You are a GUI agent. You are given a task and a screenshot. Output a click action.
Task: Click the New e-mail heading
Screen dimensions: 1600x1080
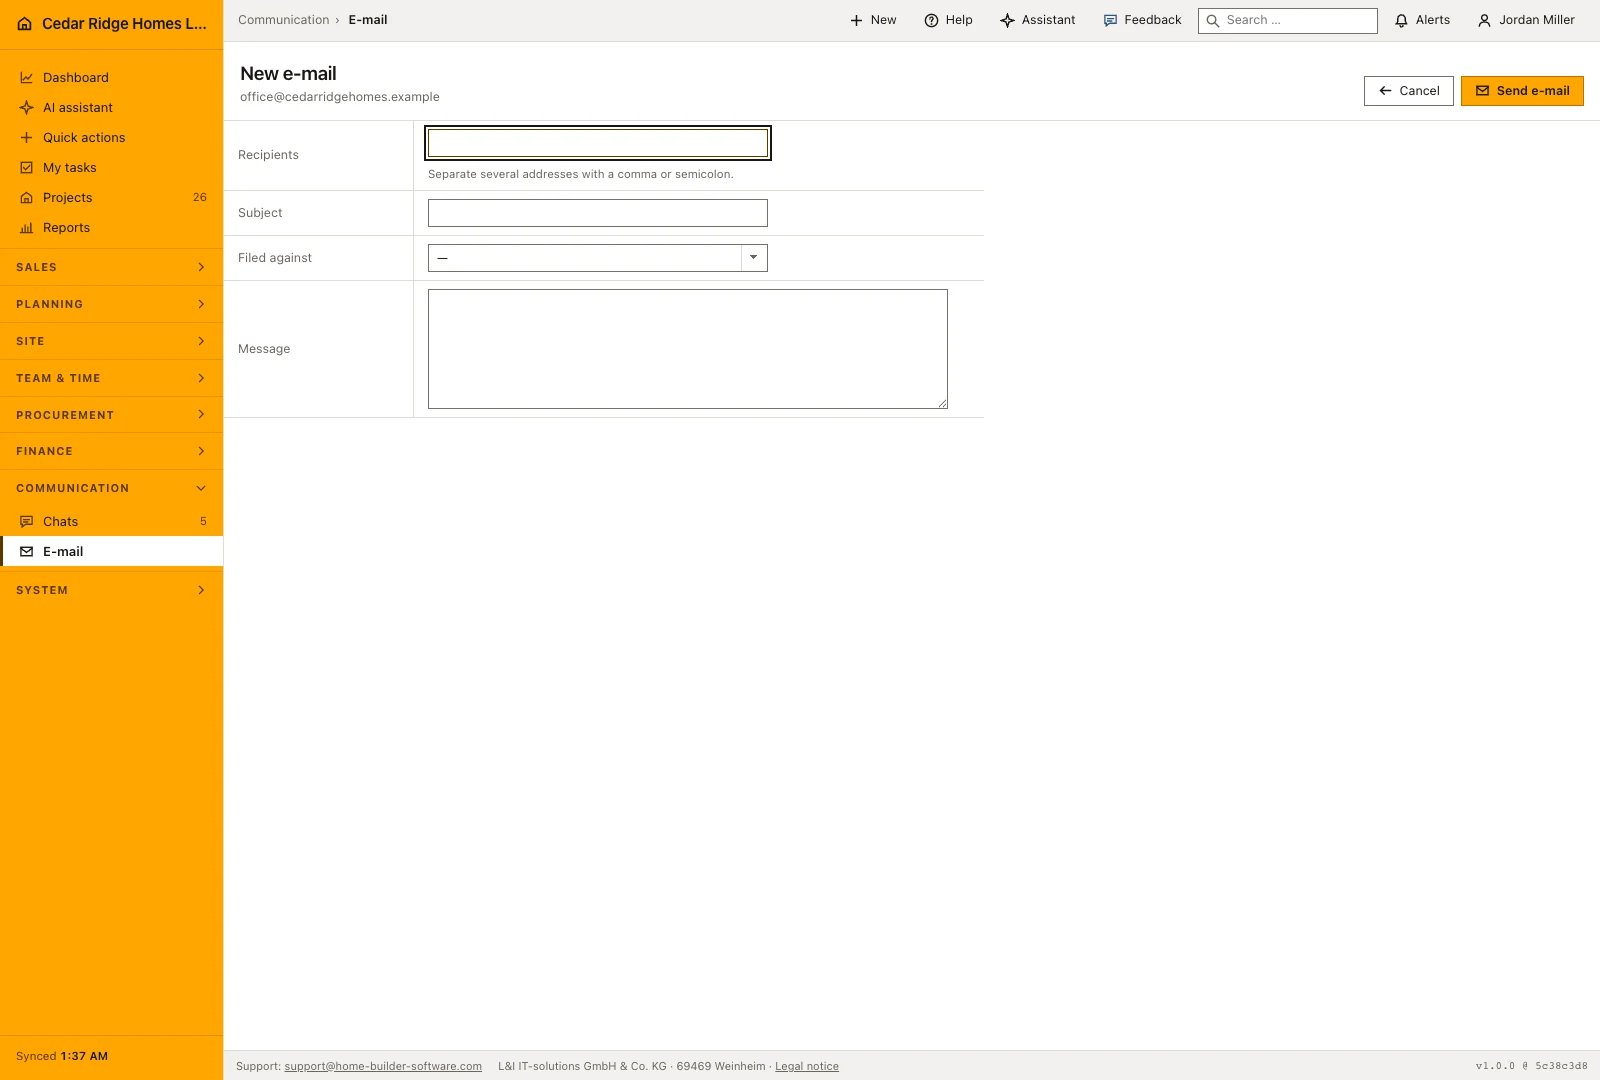pyautogui.click(x=288, y=74)
